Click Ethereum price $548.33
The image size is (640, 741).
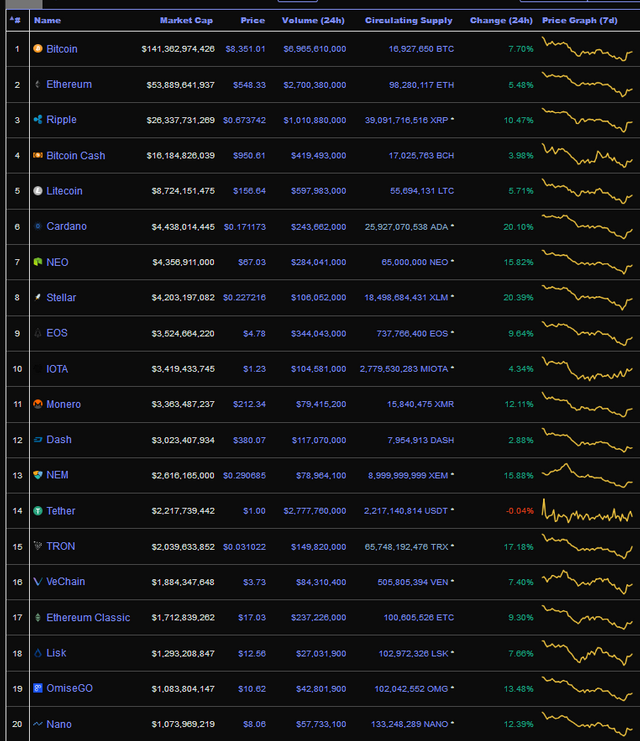(249, 85)
